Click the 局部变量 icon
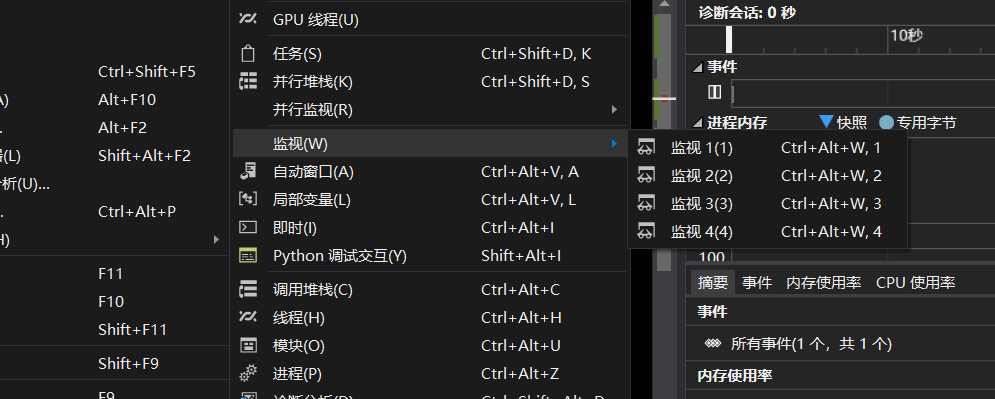This screenshot has width=995, height=399. 247,200
